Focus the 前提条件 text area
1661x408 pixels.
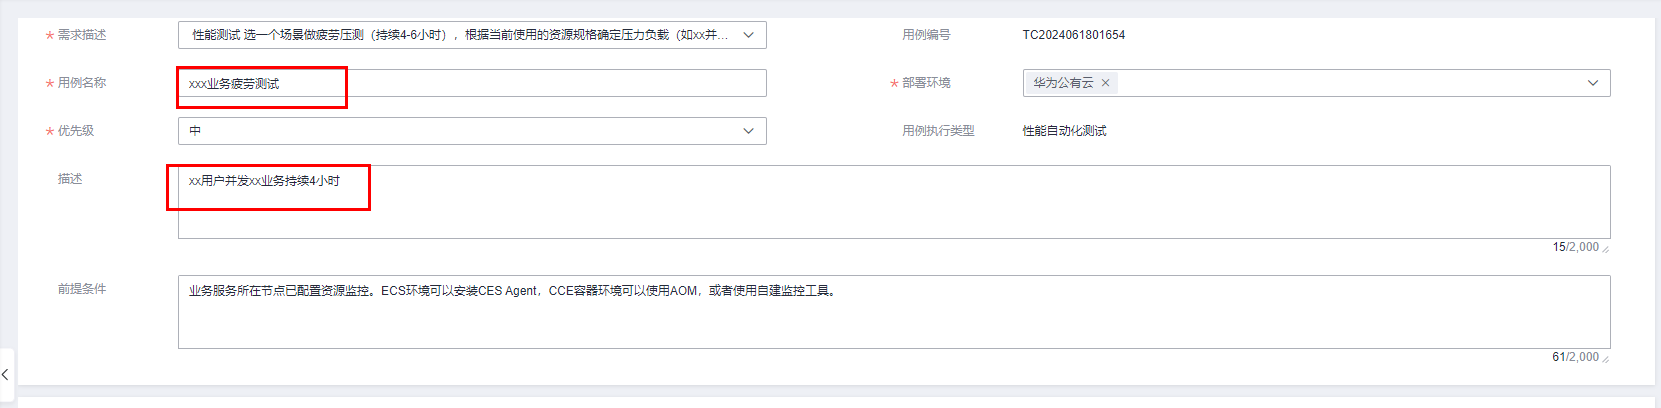pos(894,312)
